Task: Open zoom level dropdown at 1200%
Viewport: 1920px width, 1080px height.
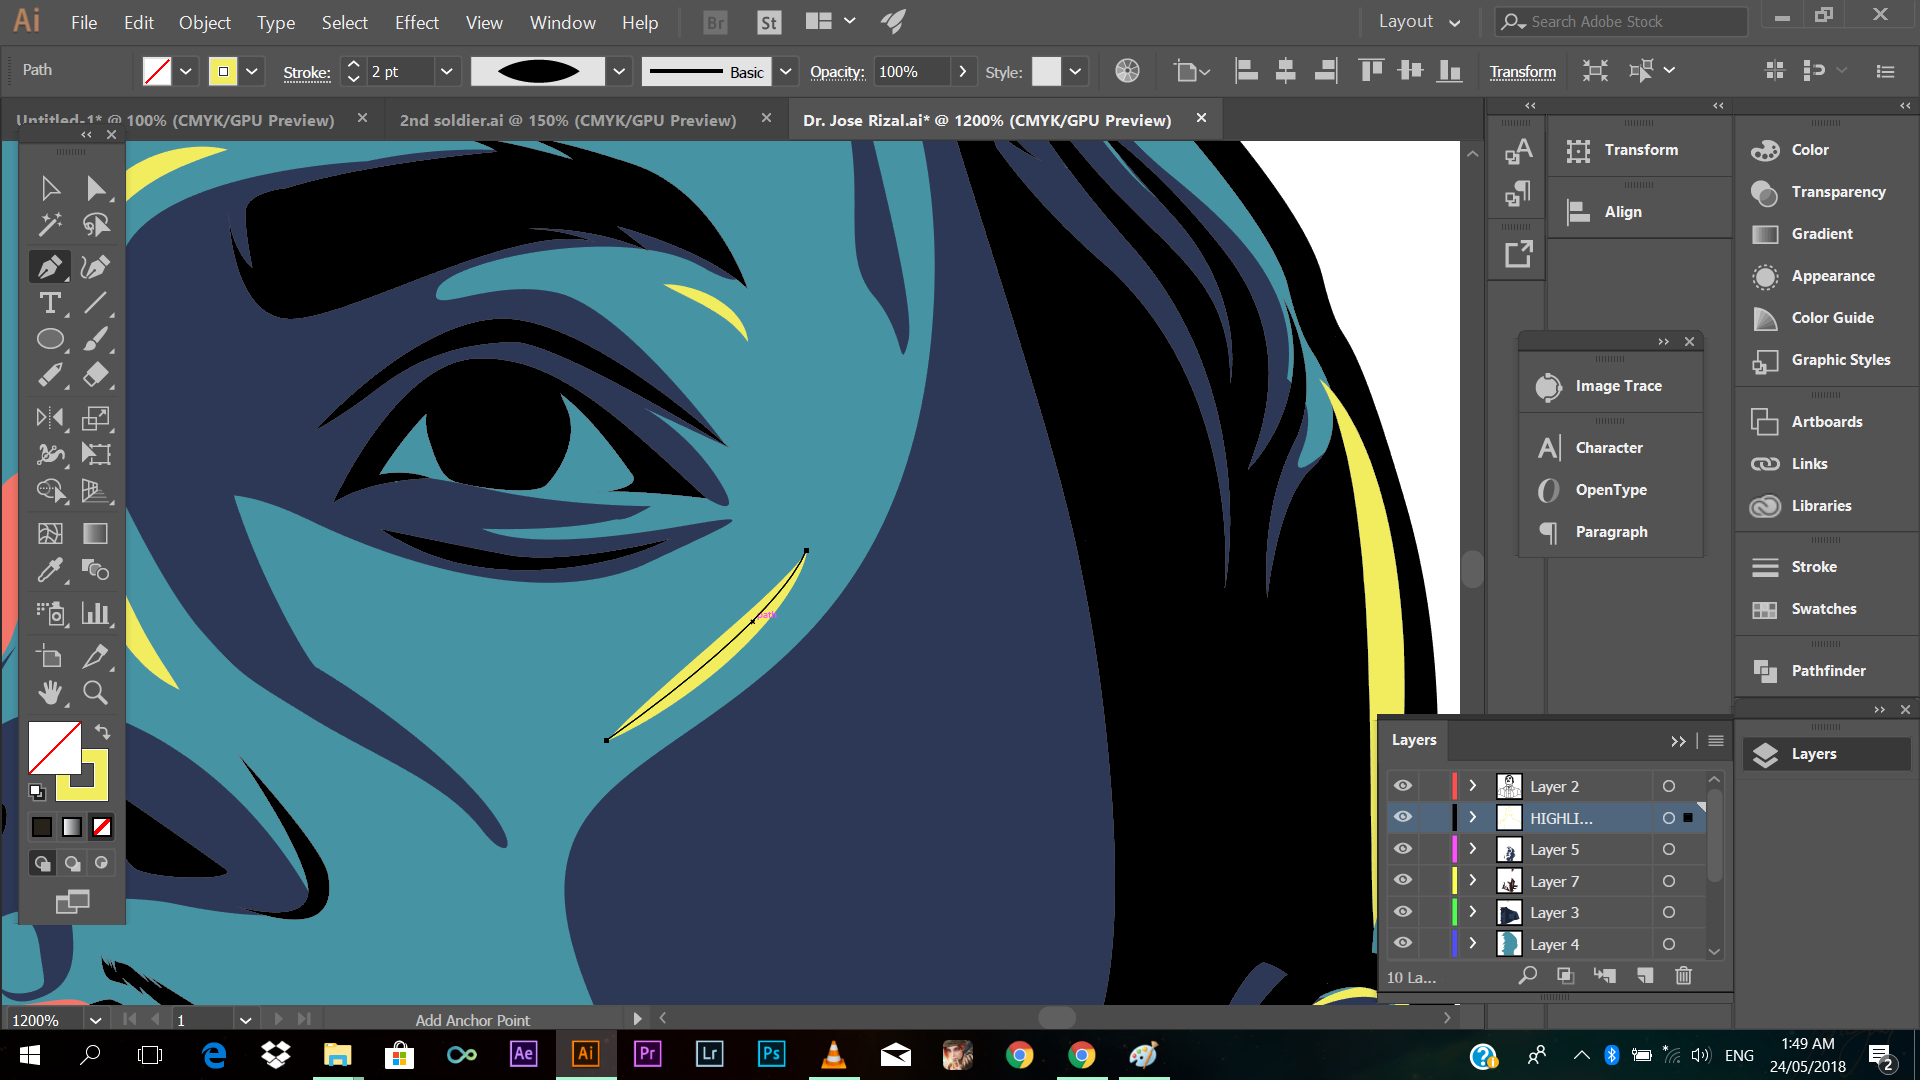Action: (x=96, y=1020)
